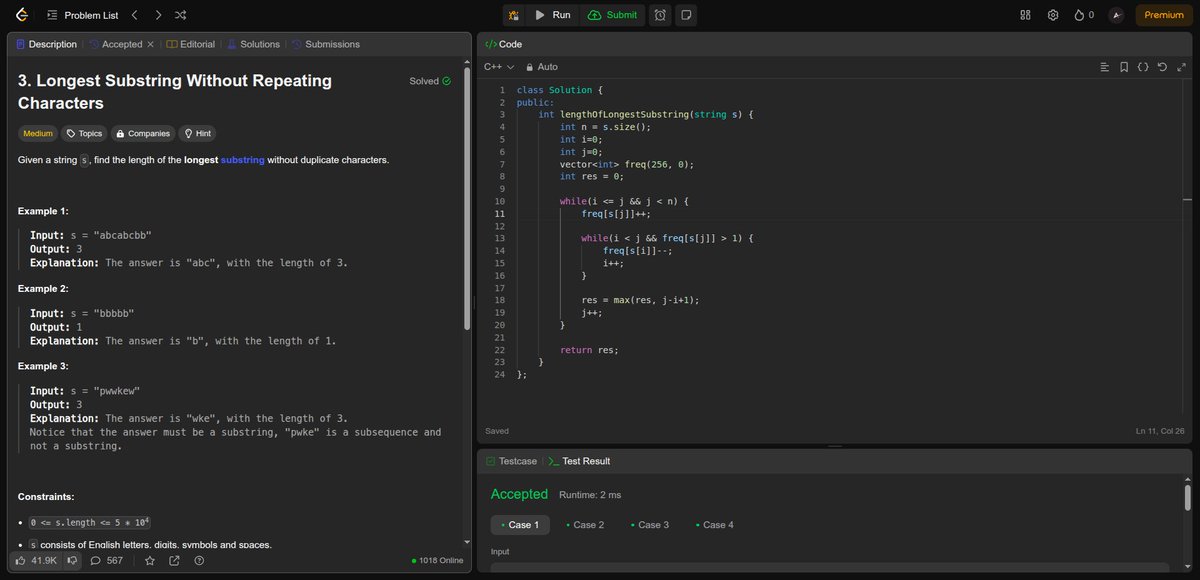Click the Code panel header tab

503,44
